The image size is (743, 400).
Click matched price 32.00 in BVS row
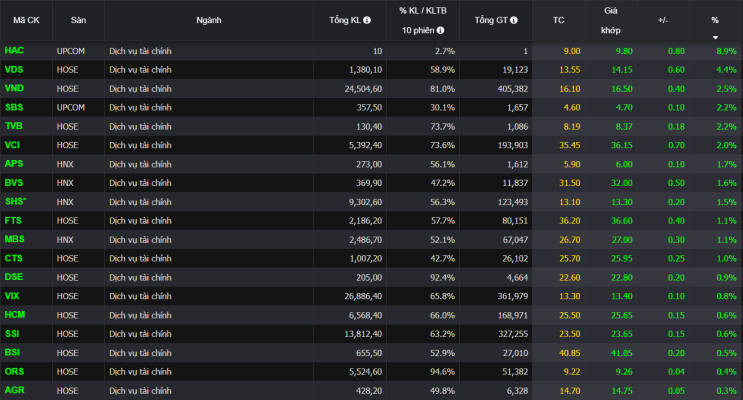coord(622,183)
